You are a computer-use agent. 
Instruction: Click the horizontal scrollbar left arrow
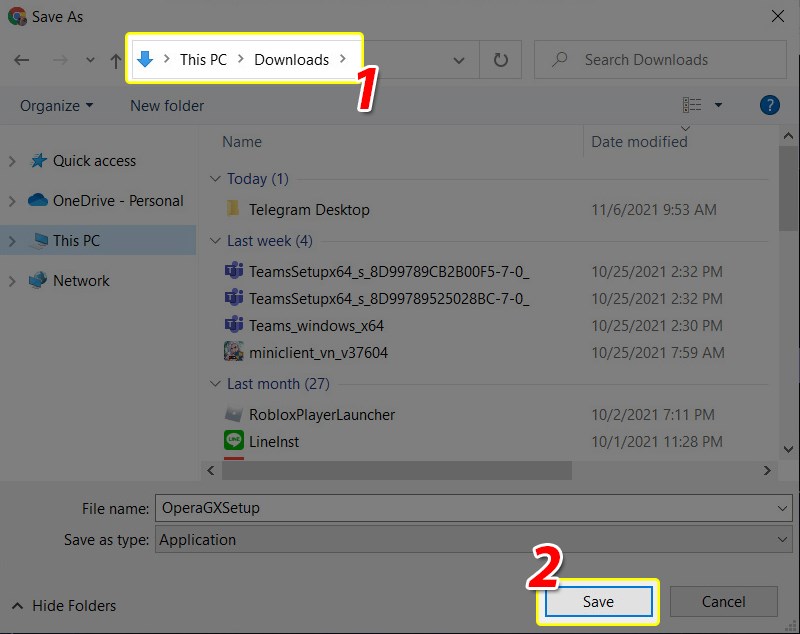click(x=211, y=470)
